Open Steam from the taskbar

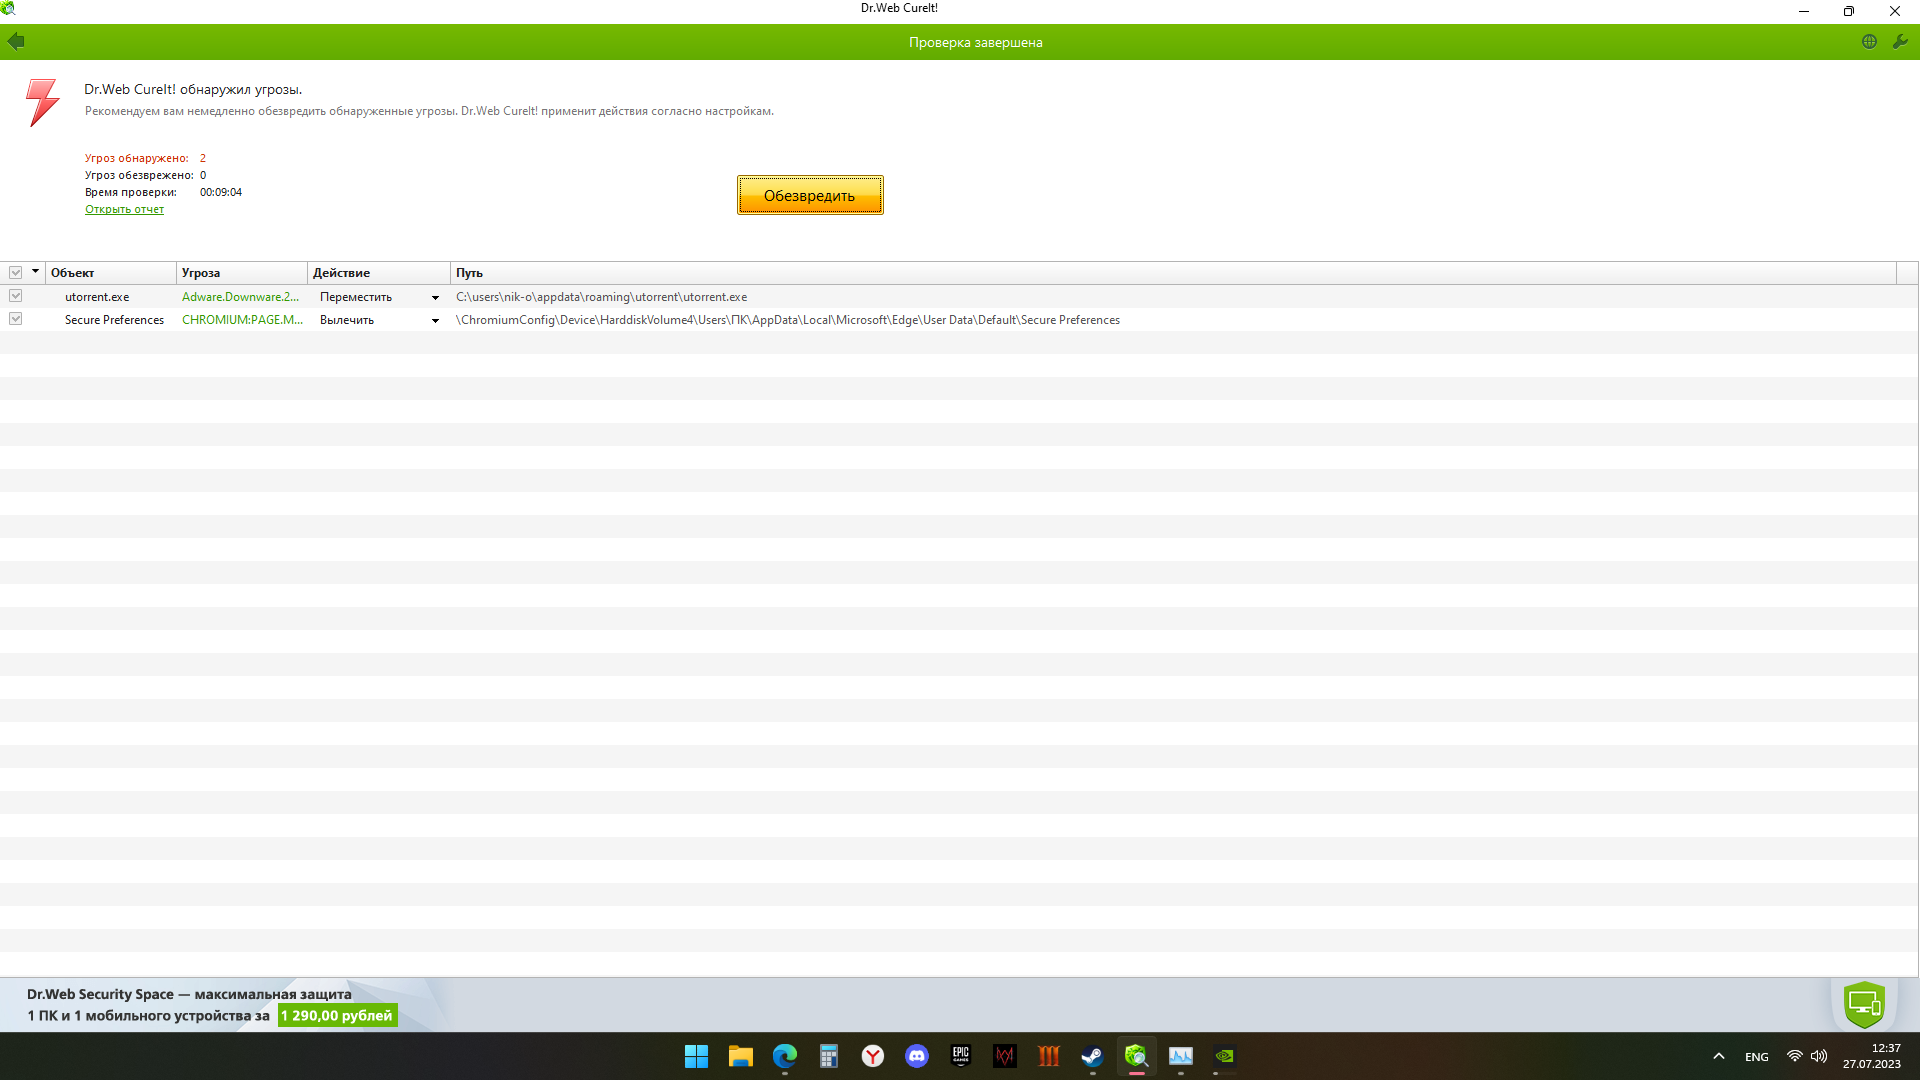1092,1056
